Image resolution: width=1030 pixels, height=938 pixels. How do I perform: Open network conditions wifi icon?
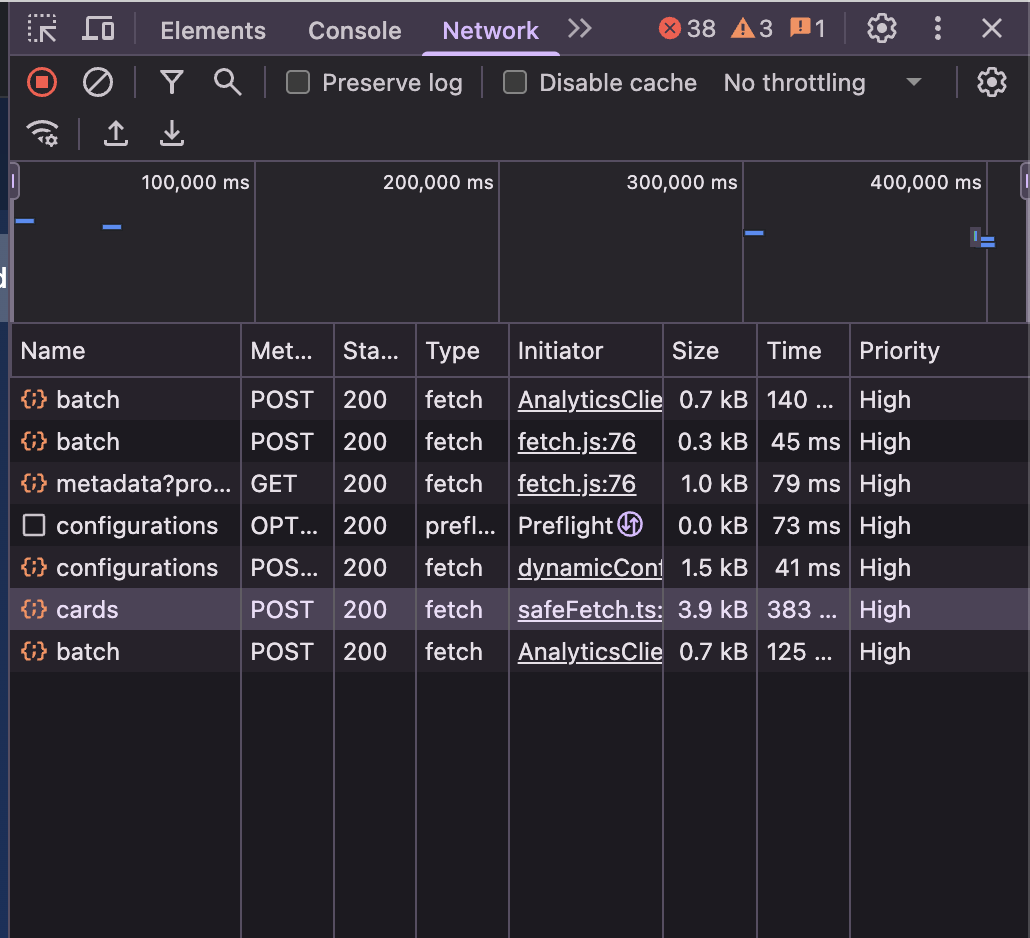42,133
